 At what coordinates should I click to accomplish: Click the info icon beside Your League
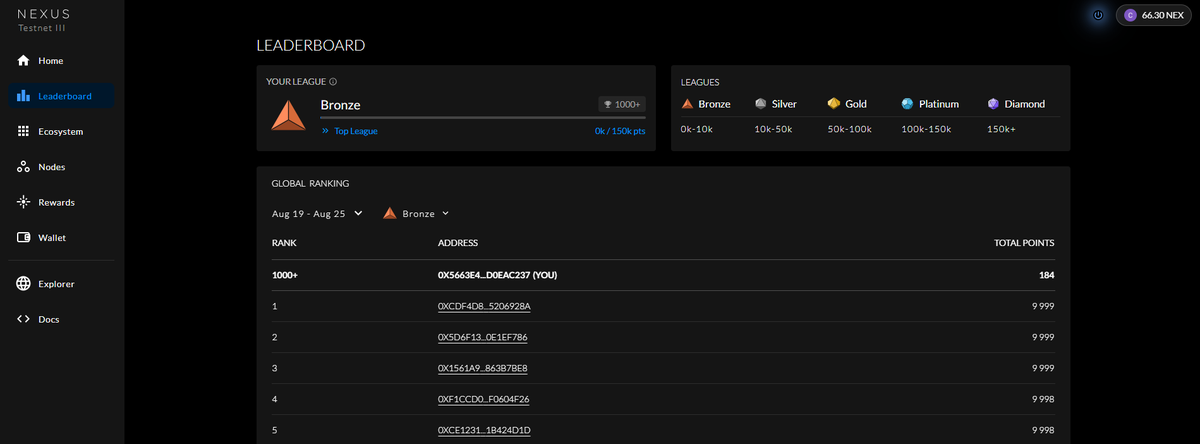(x=333, y=82)
